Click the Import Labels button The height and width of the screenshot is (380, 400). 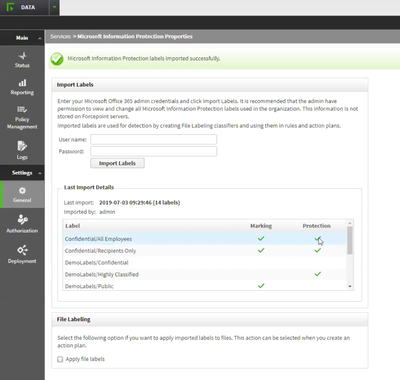[117, 163]
